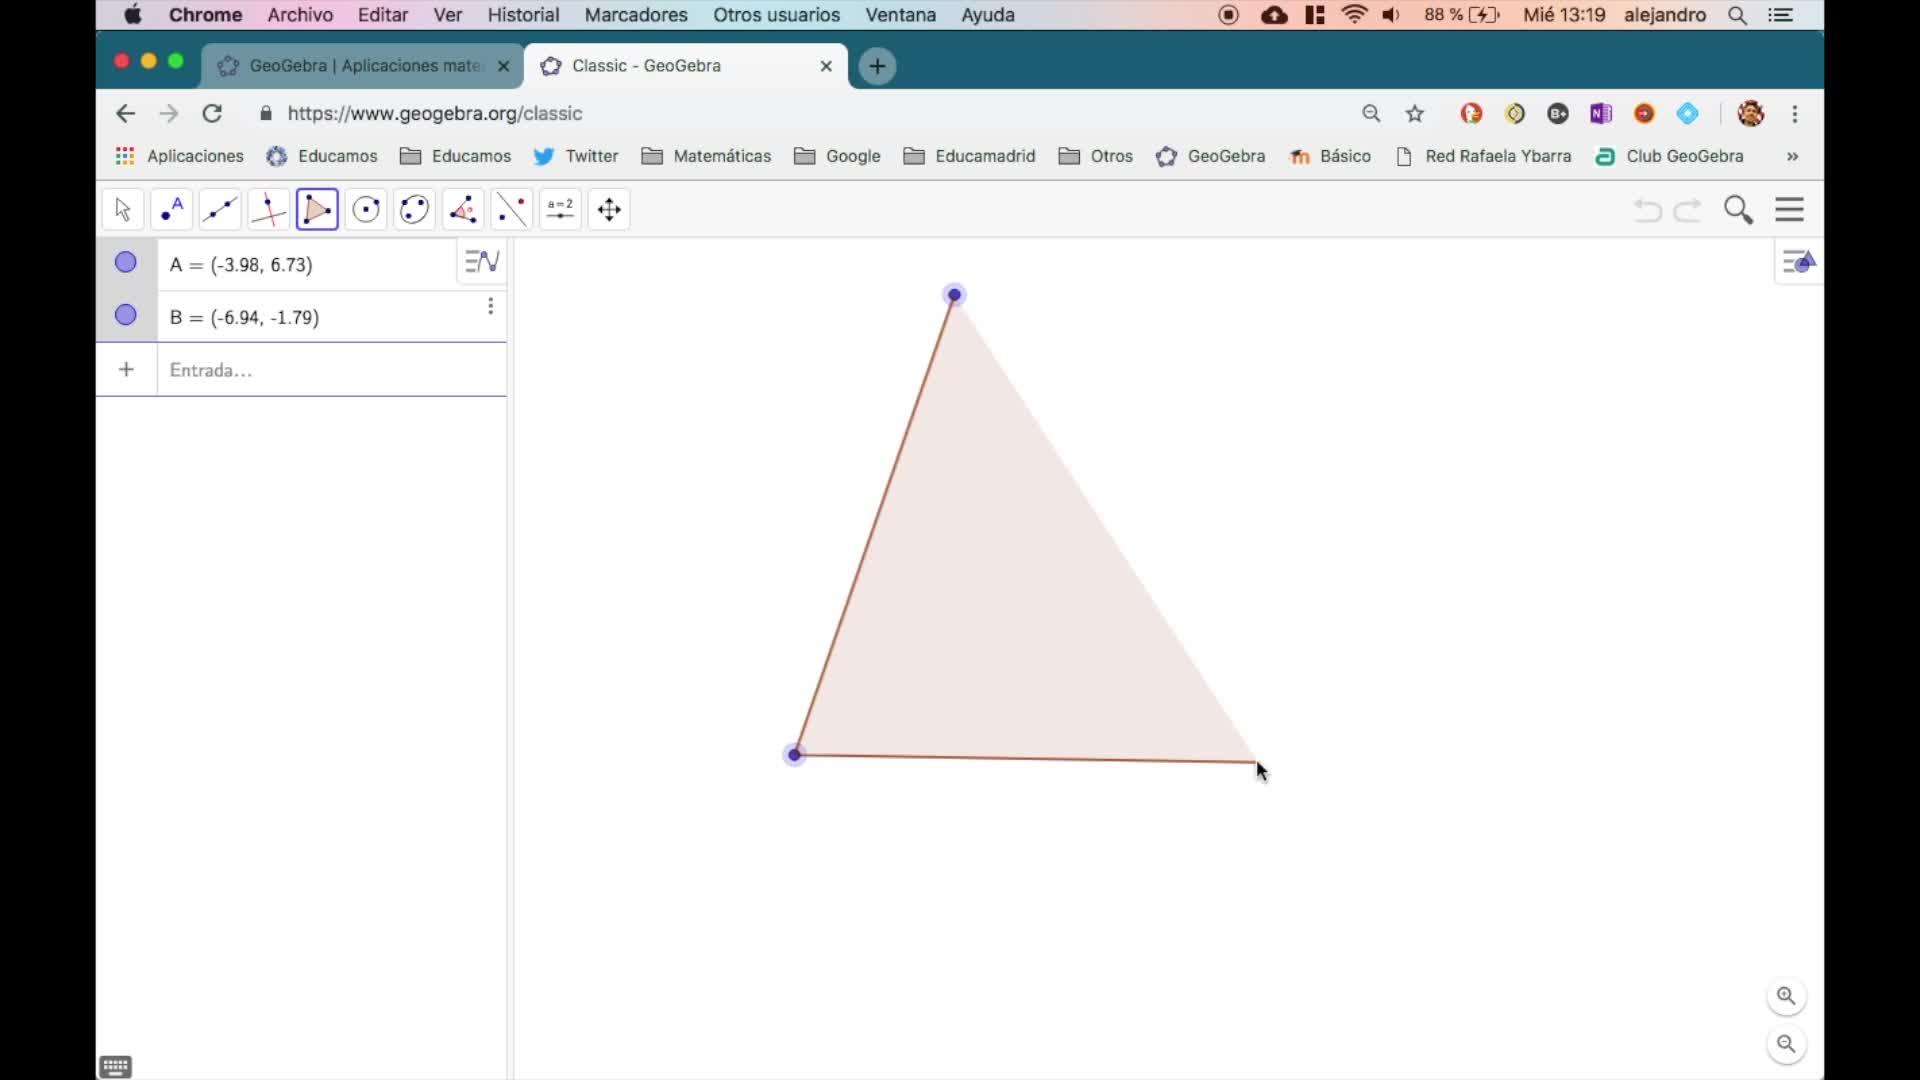Image resolution: width=1920 pixels, height=1080 pixels.
Task: Select the Perpendicular Line tool
Action: click(268, 210)
